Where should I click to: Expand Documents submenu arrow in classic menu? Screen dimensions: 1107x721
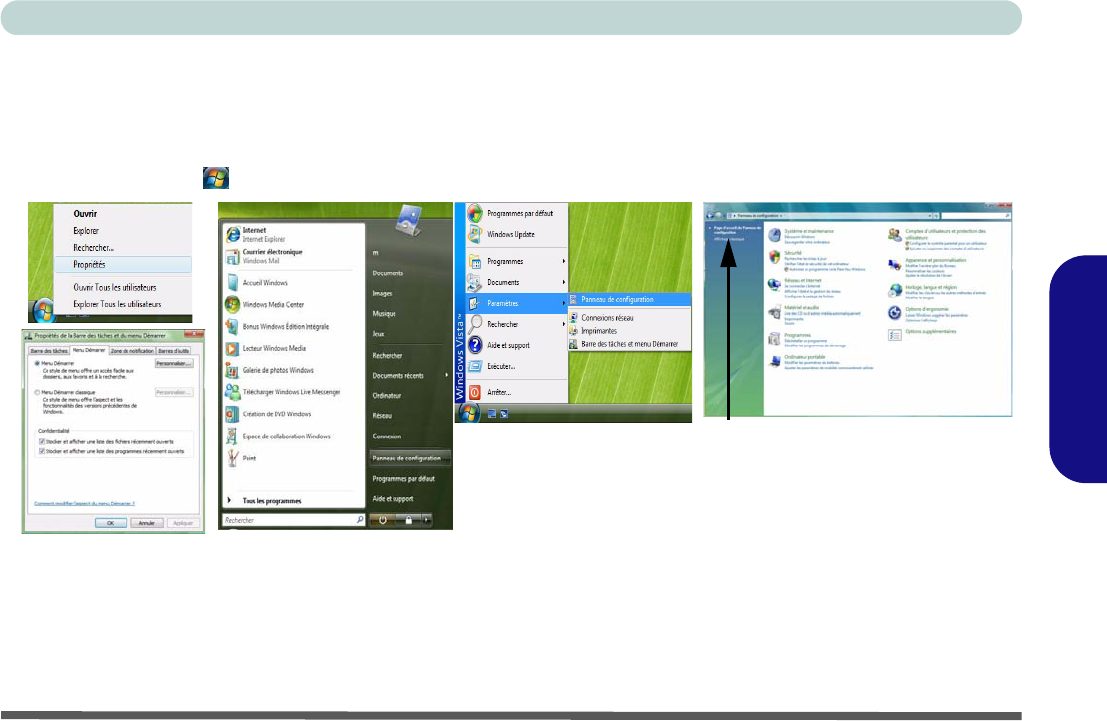pyautogui.click(x=563, y=282)
